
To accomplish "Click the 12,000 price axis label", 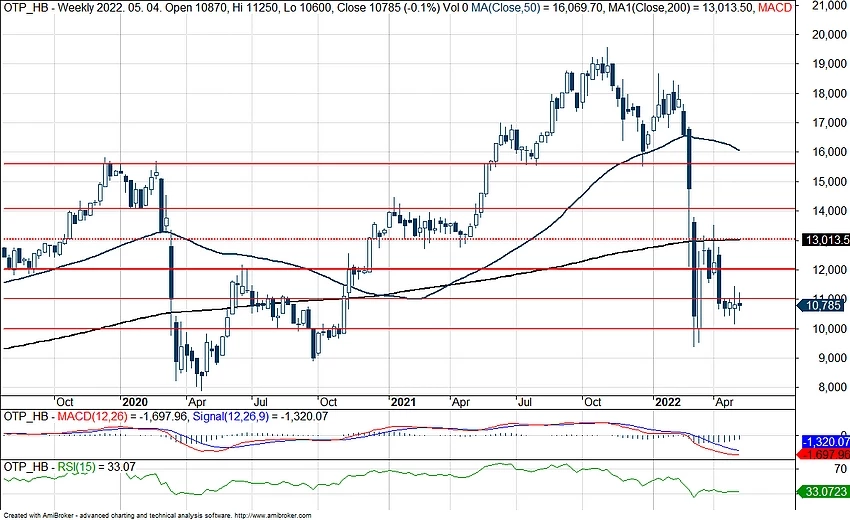I will [828, 269].
